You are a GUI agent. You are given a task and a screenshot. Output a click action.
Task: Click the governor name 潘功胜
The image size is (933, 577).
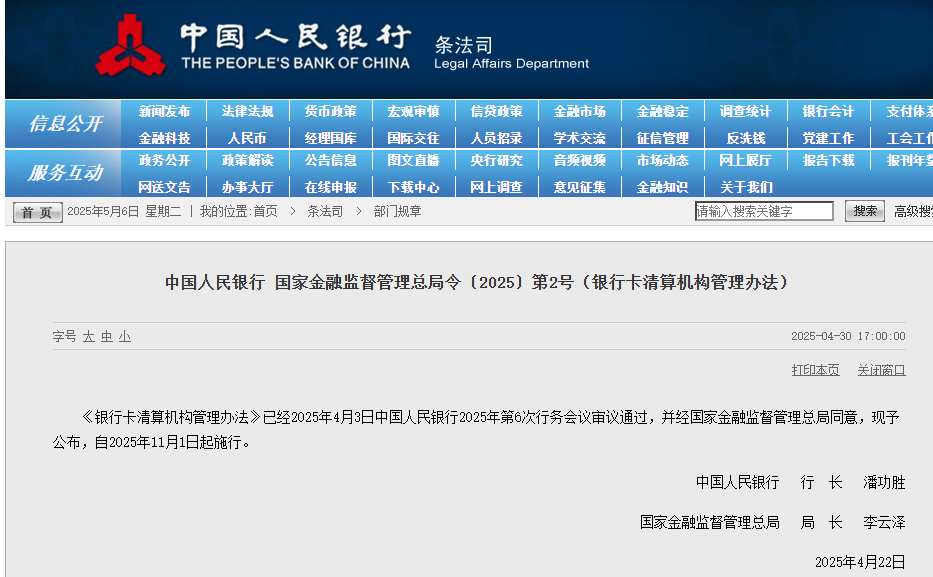(884, 482)
